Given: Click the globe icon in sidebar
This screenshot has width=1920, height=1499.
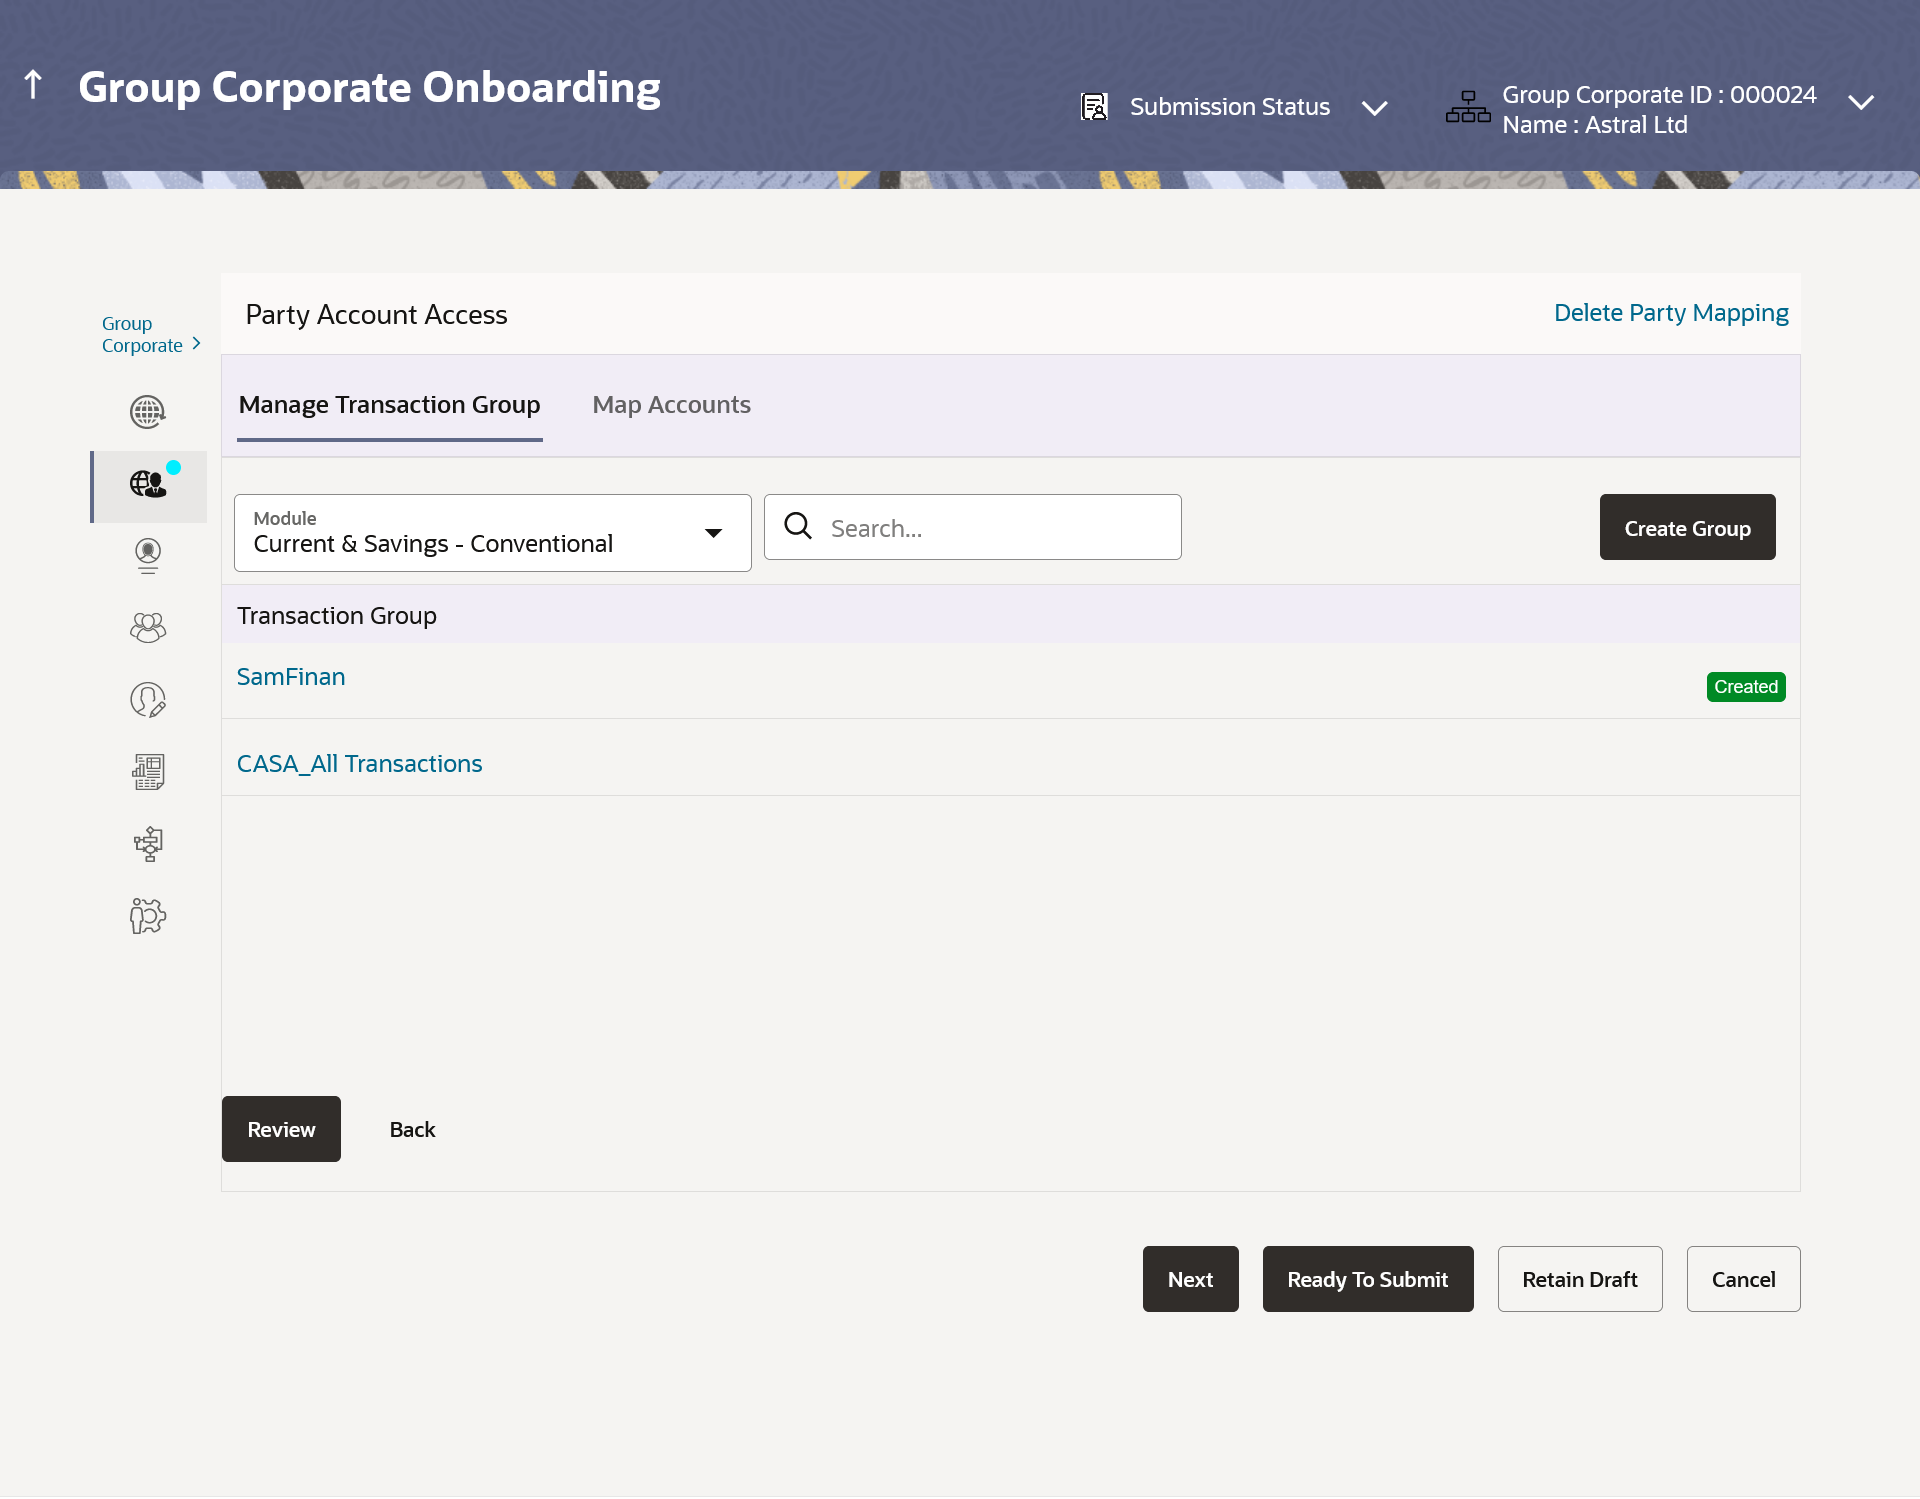Looking at the screenshot, I should coord(148,412).
